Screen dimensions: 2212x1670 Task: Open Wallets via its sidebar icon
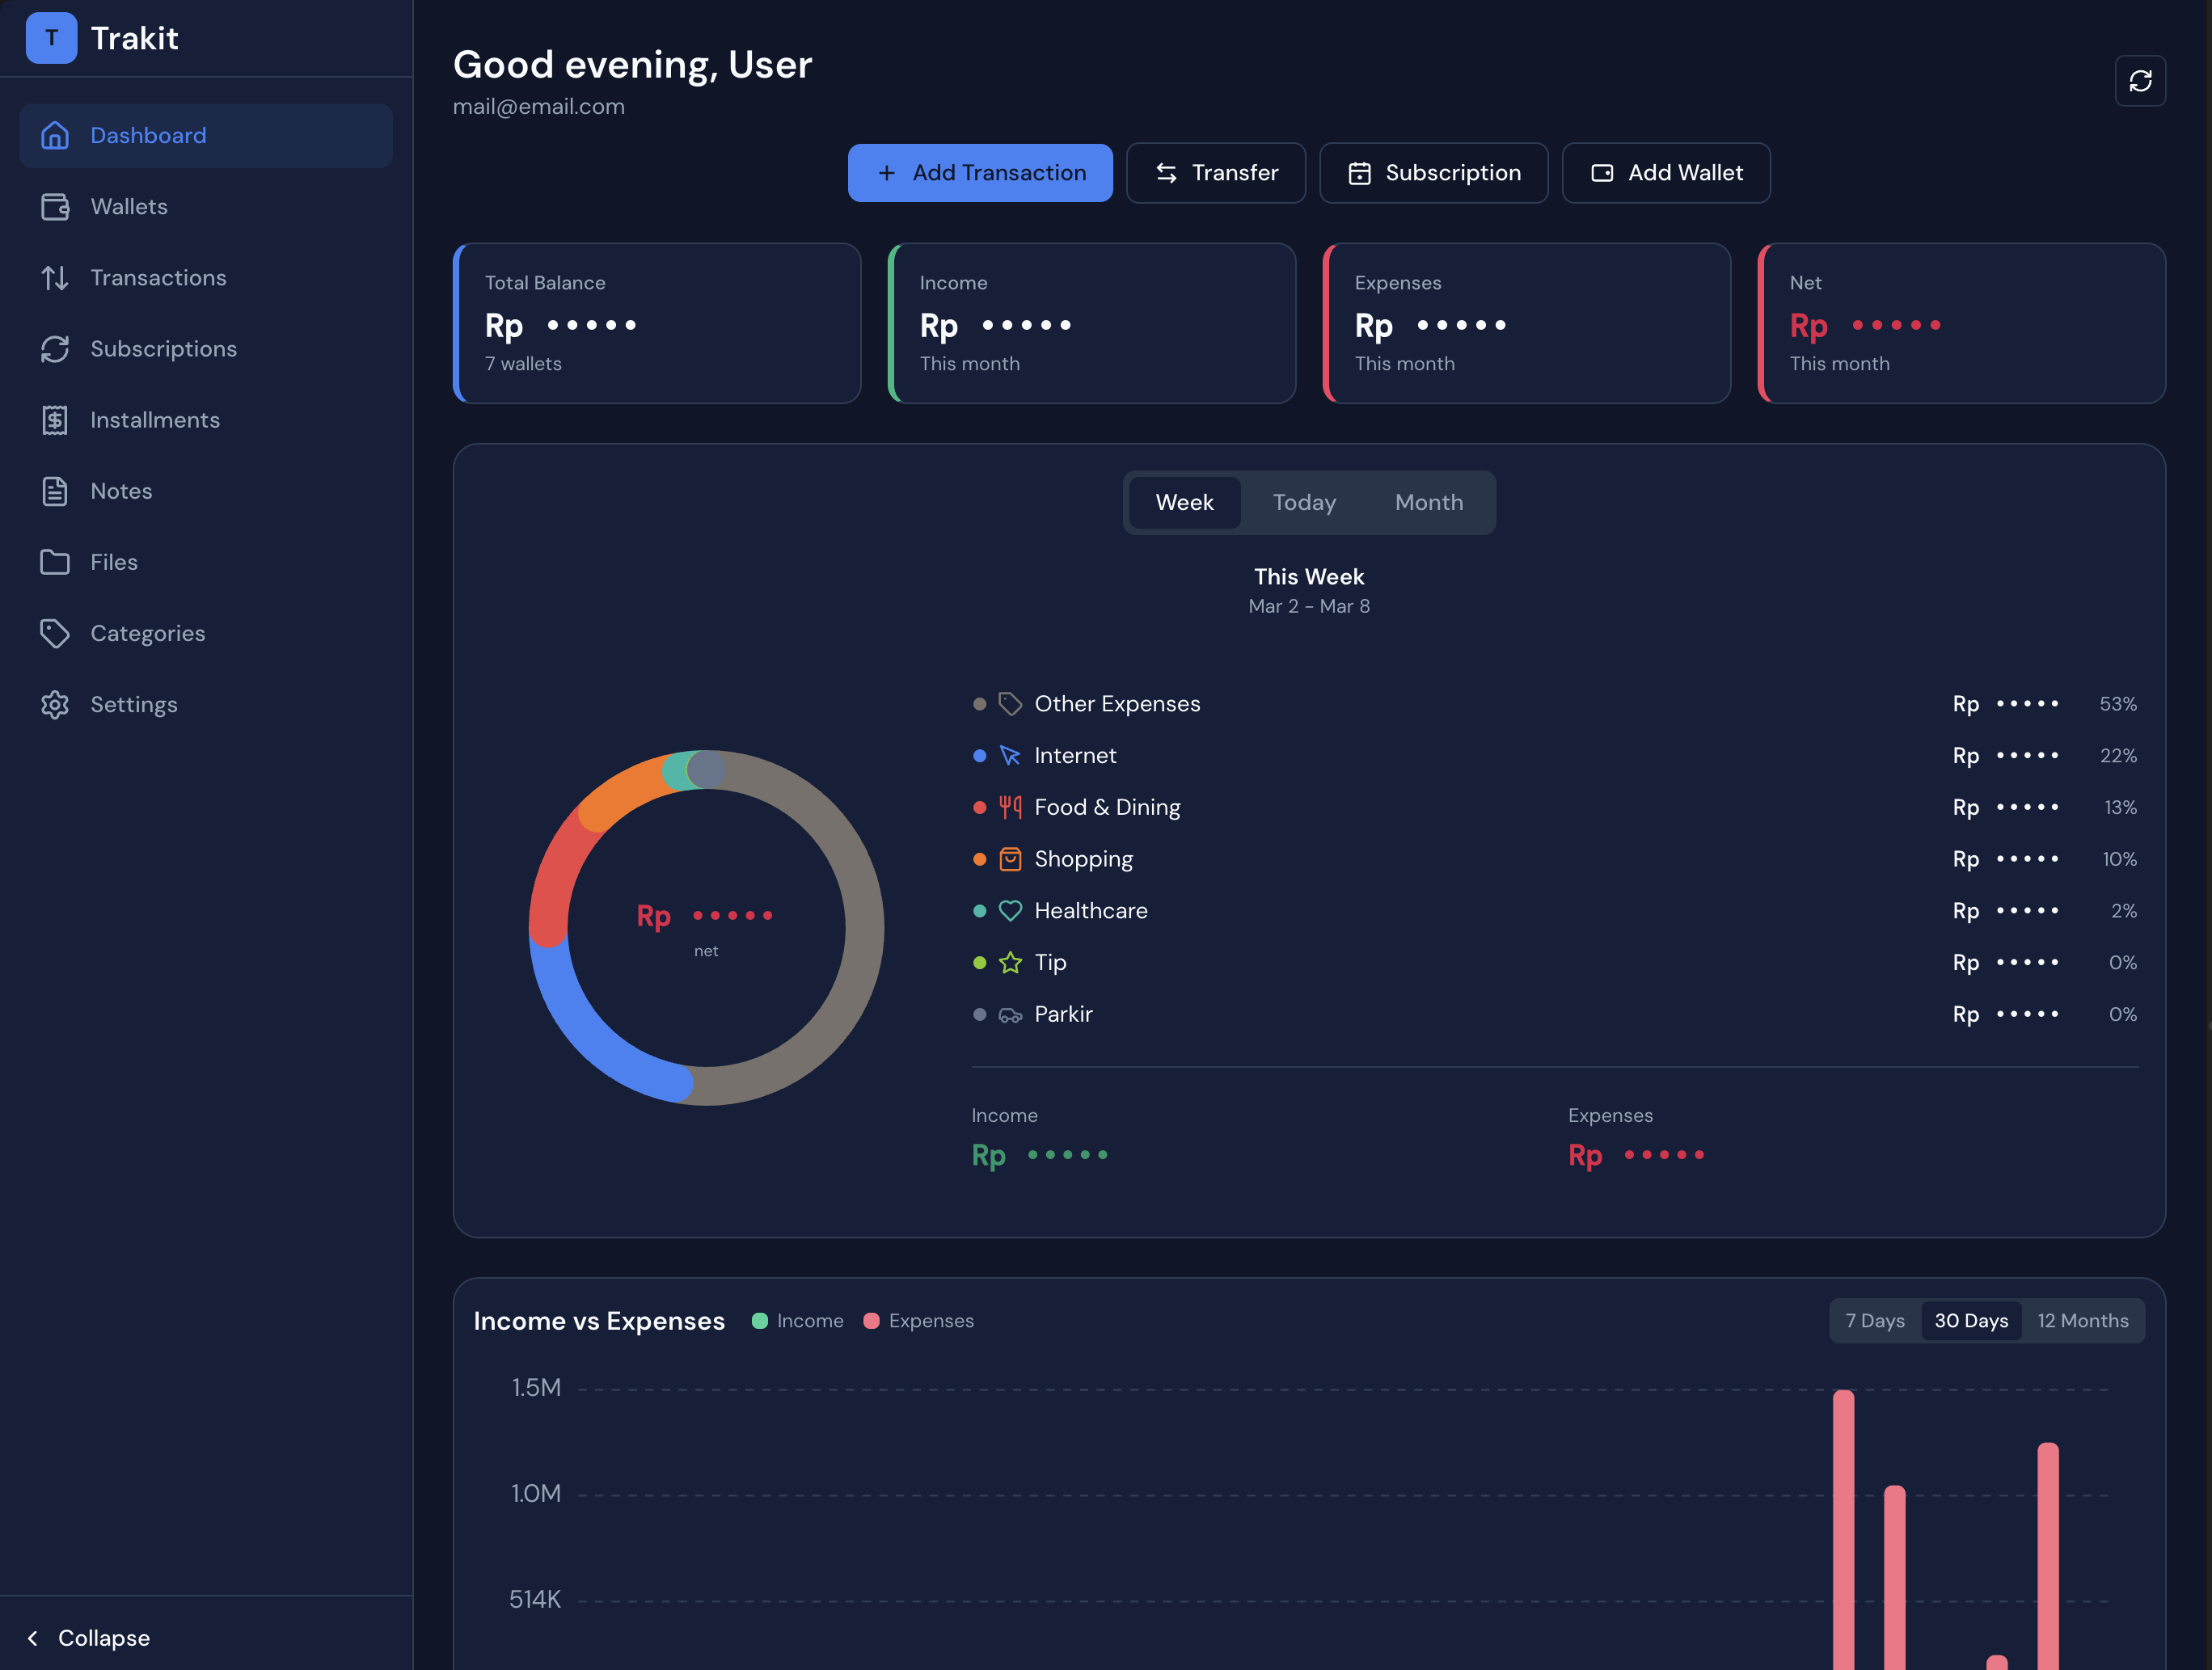point(55,207)
